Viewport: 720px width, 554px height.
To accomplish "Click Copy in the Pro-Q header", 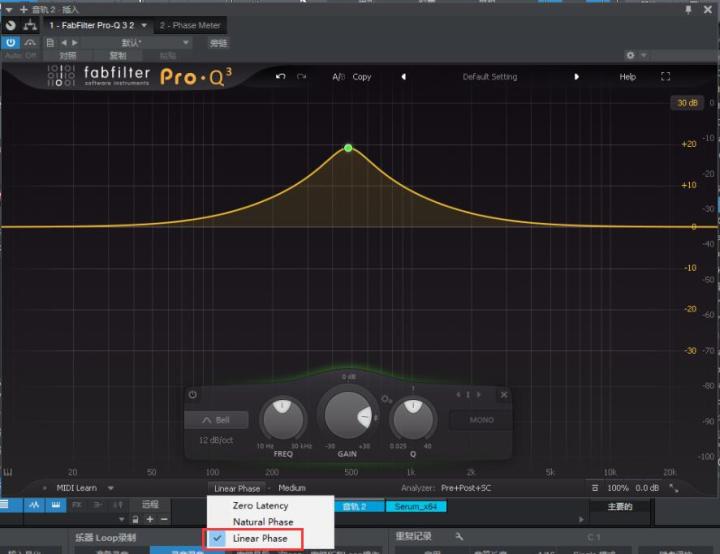I will coord(362,77).
